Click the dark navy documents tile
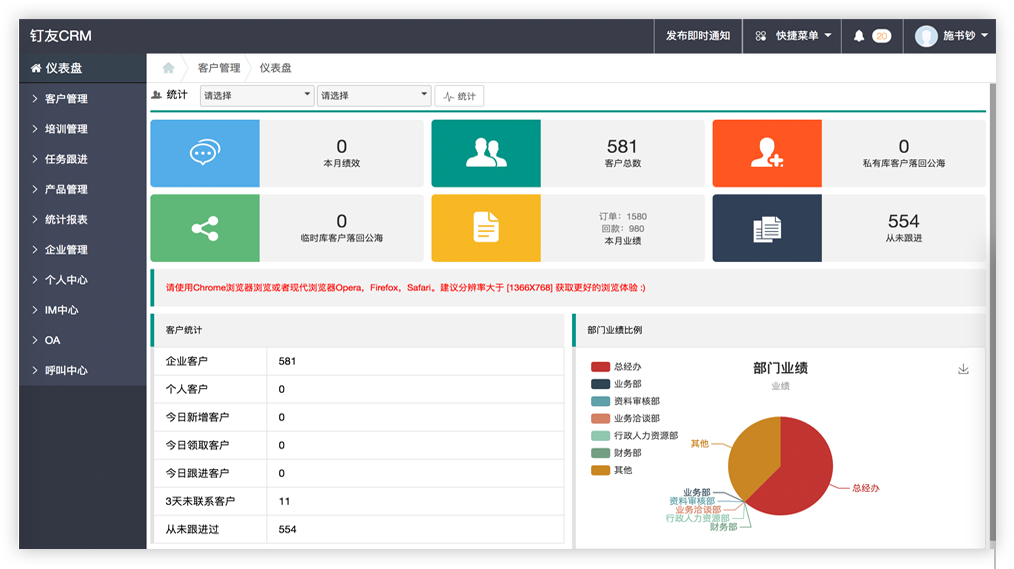The width and height of the screenshot is (1014, 569). pos(767,228)
